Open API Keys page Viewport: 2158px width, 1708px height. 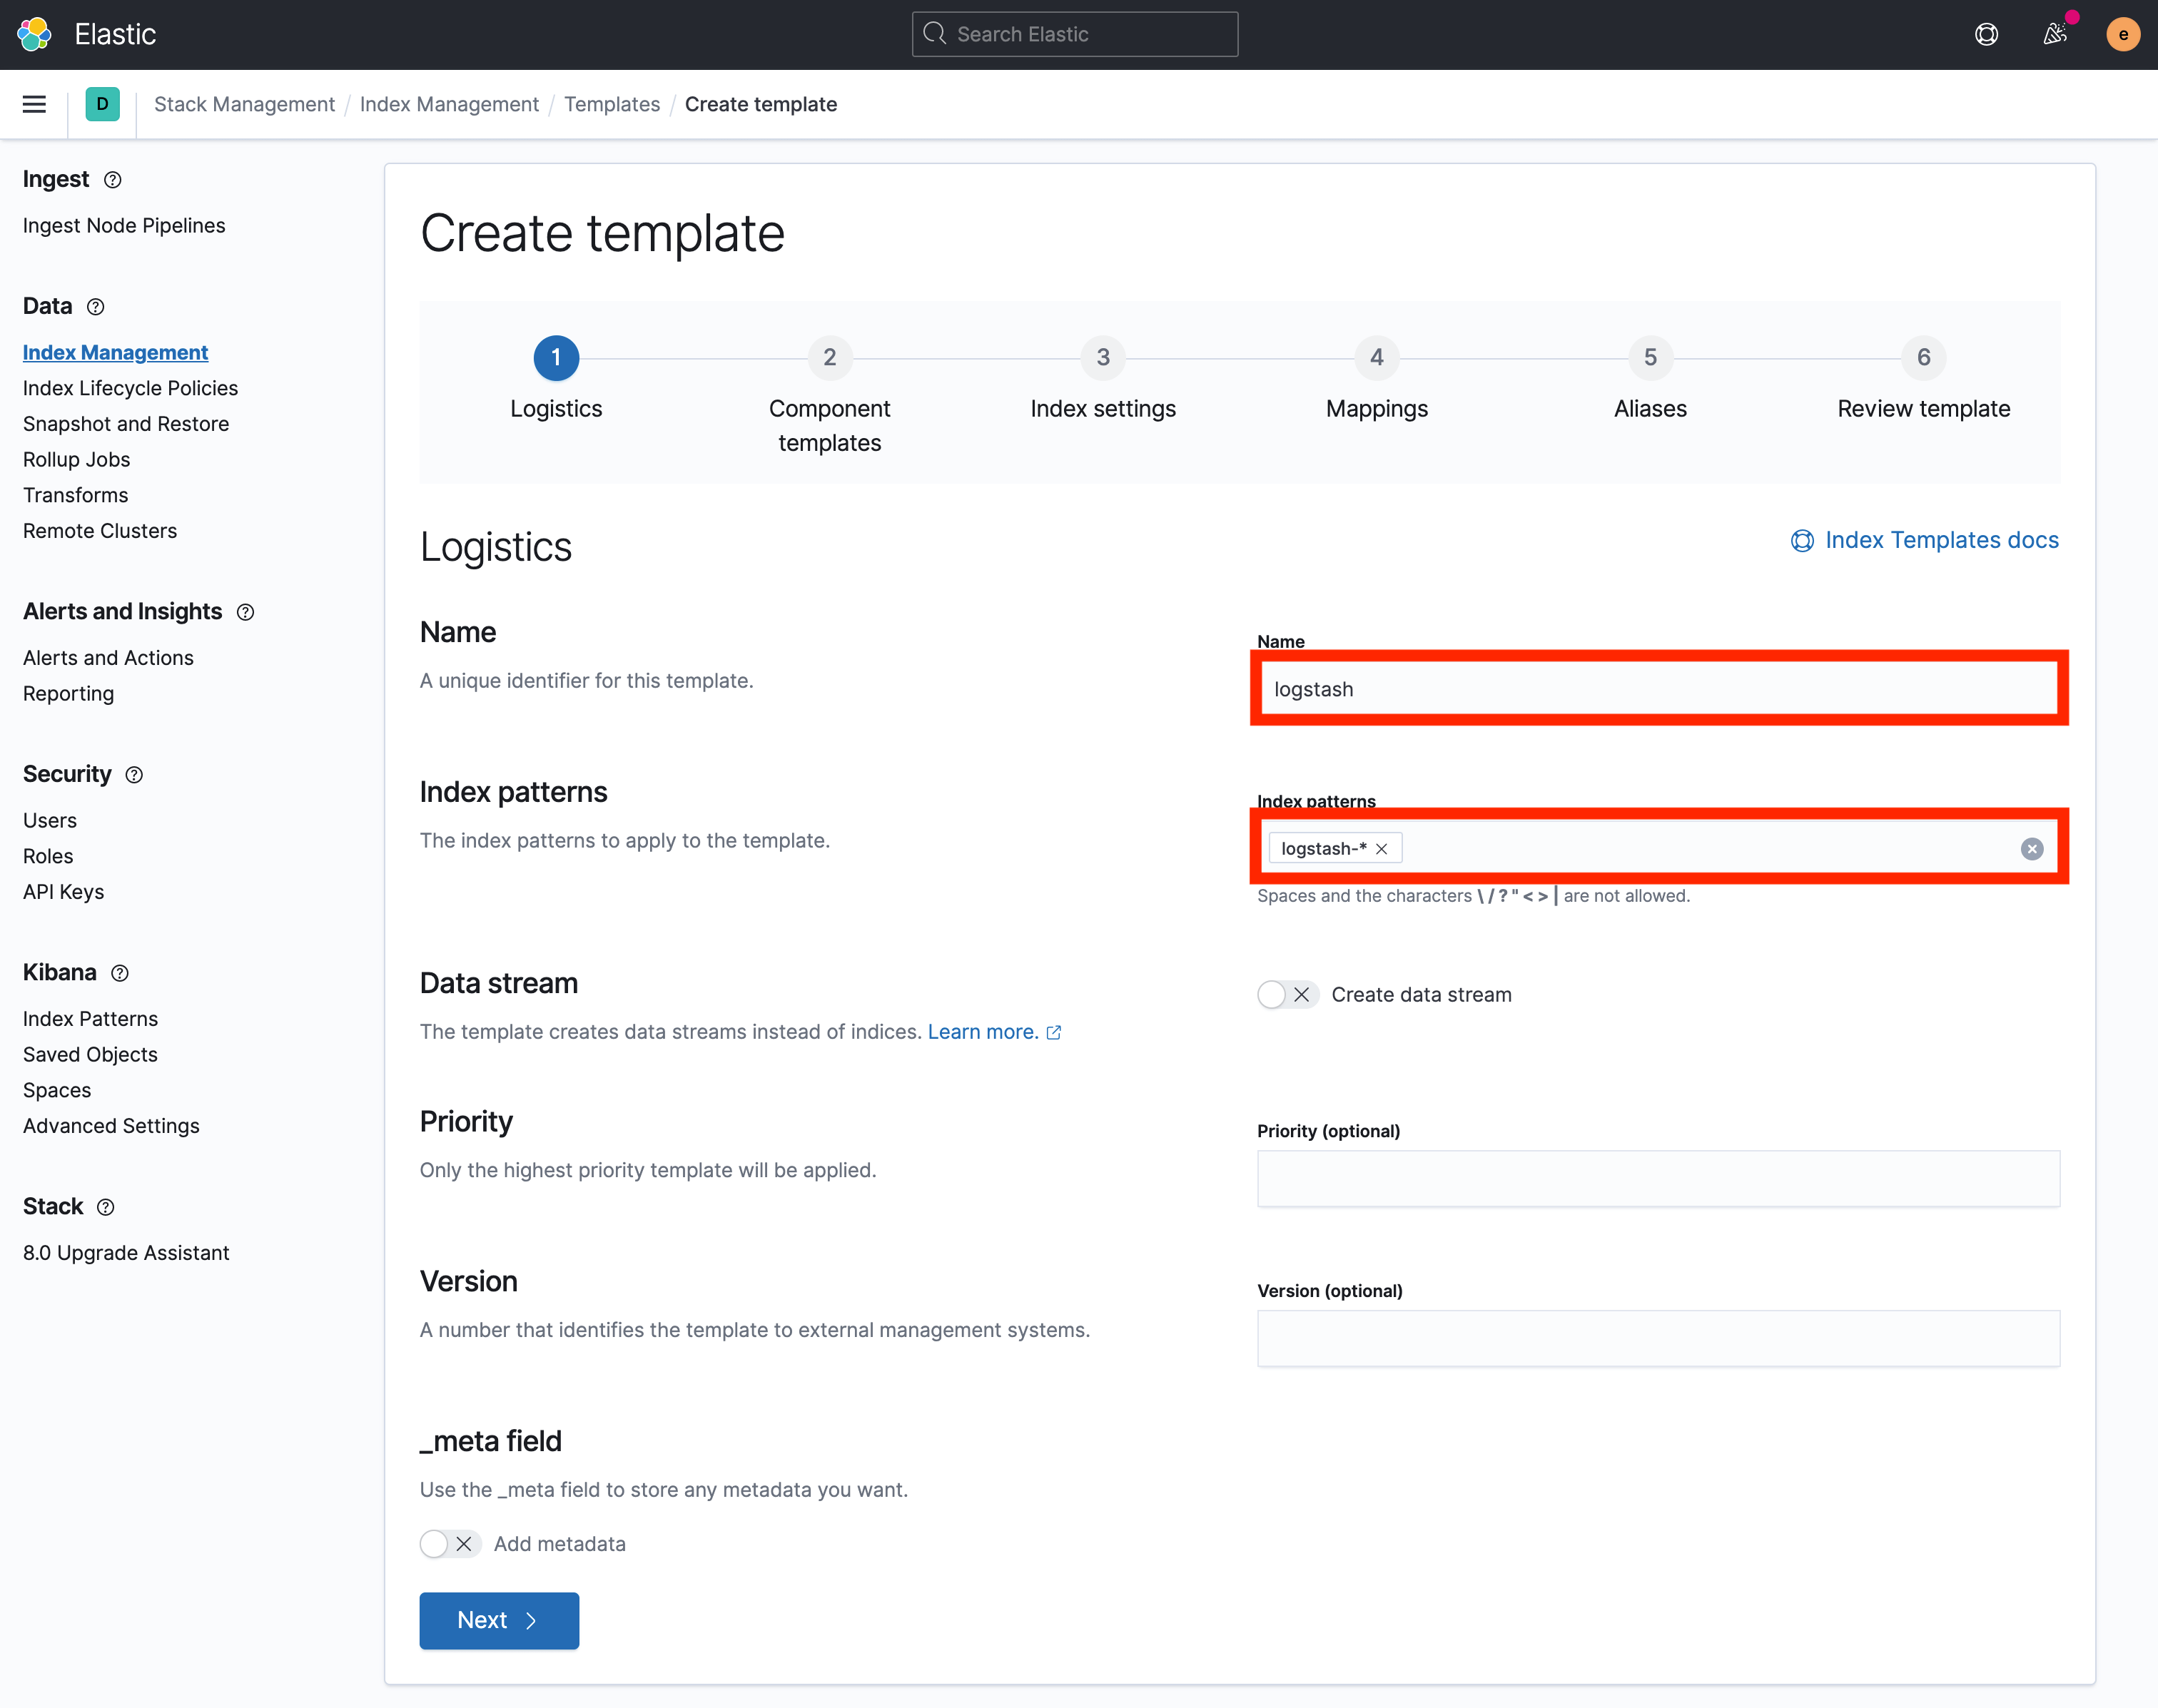[x=63, y=892]
